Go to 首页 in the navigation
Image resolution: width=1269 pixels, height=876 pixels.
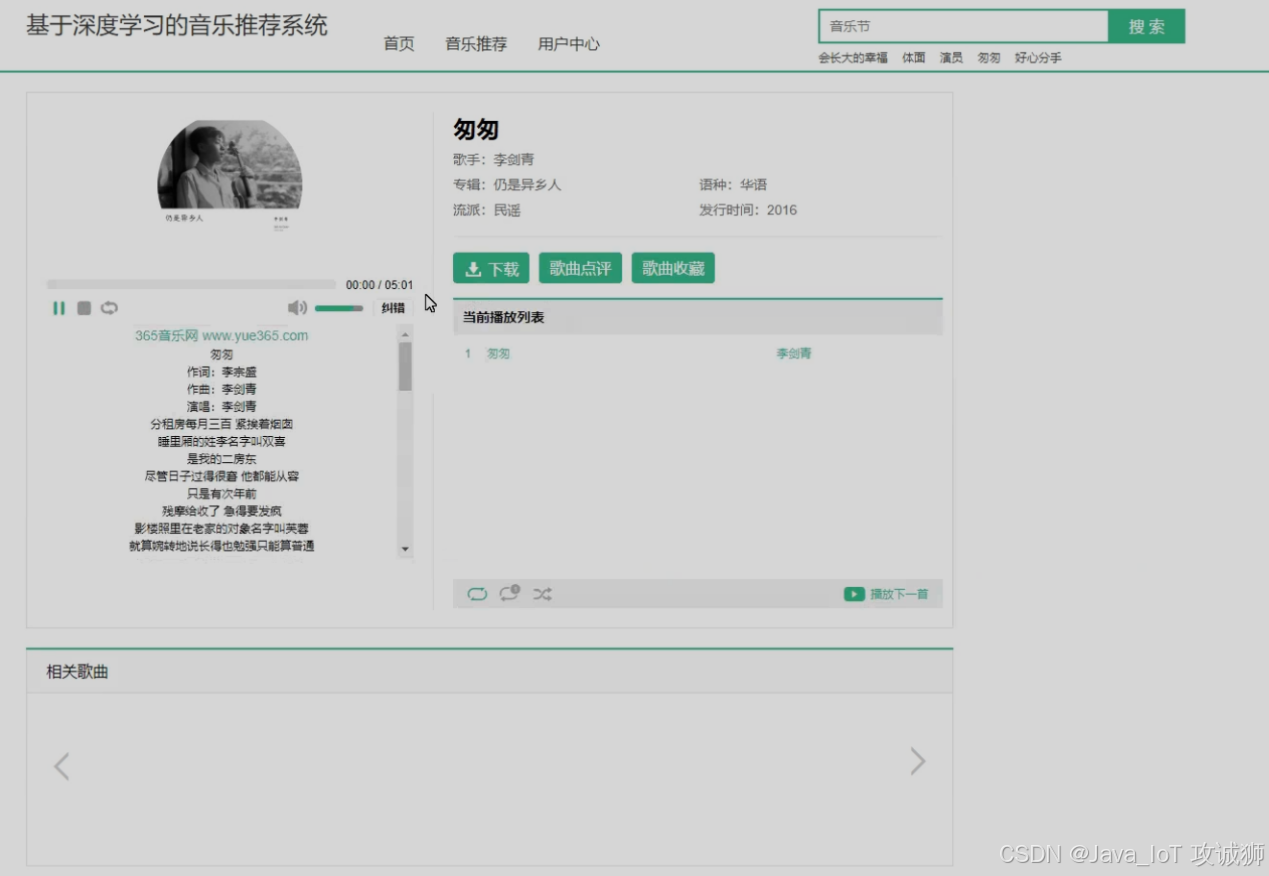tap(399, 44)
